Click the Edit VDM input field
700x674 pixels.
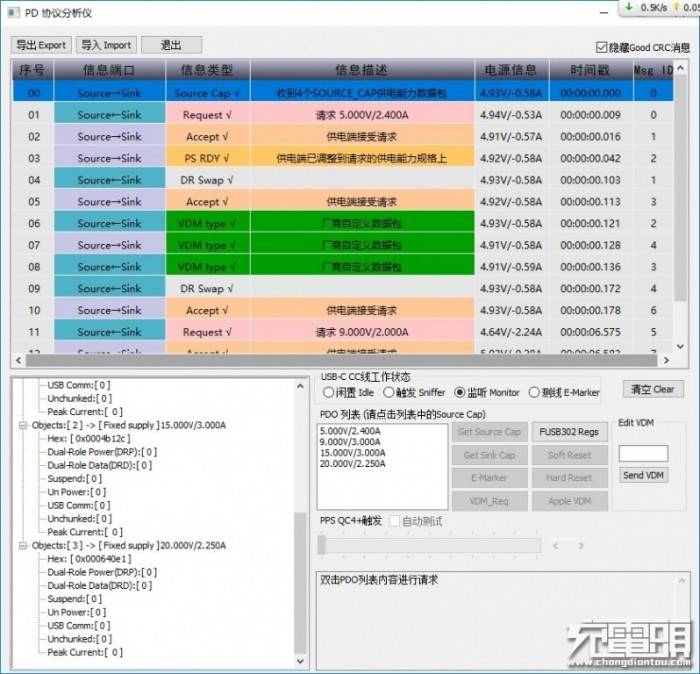tap(643, 453)
